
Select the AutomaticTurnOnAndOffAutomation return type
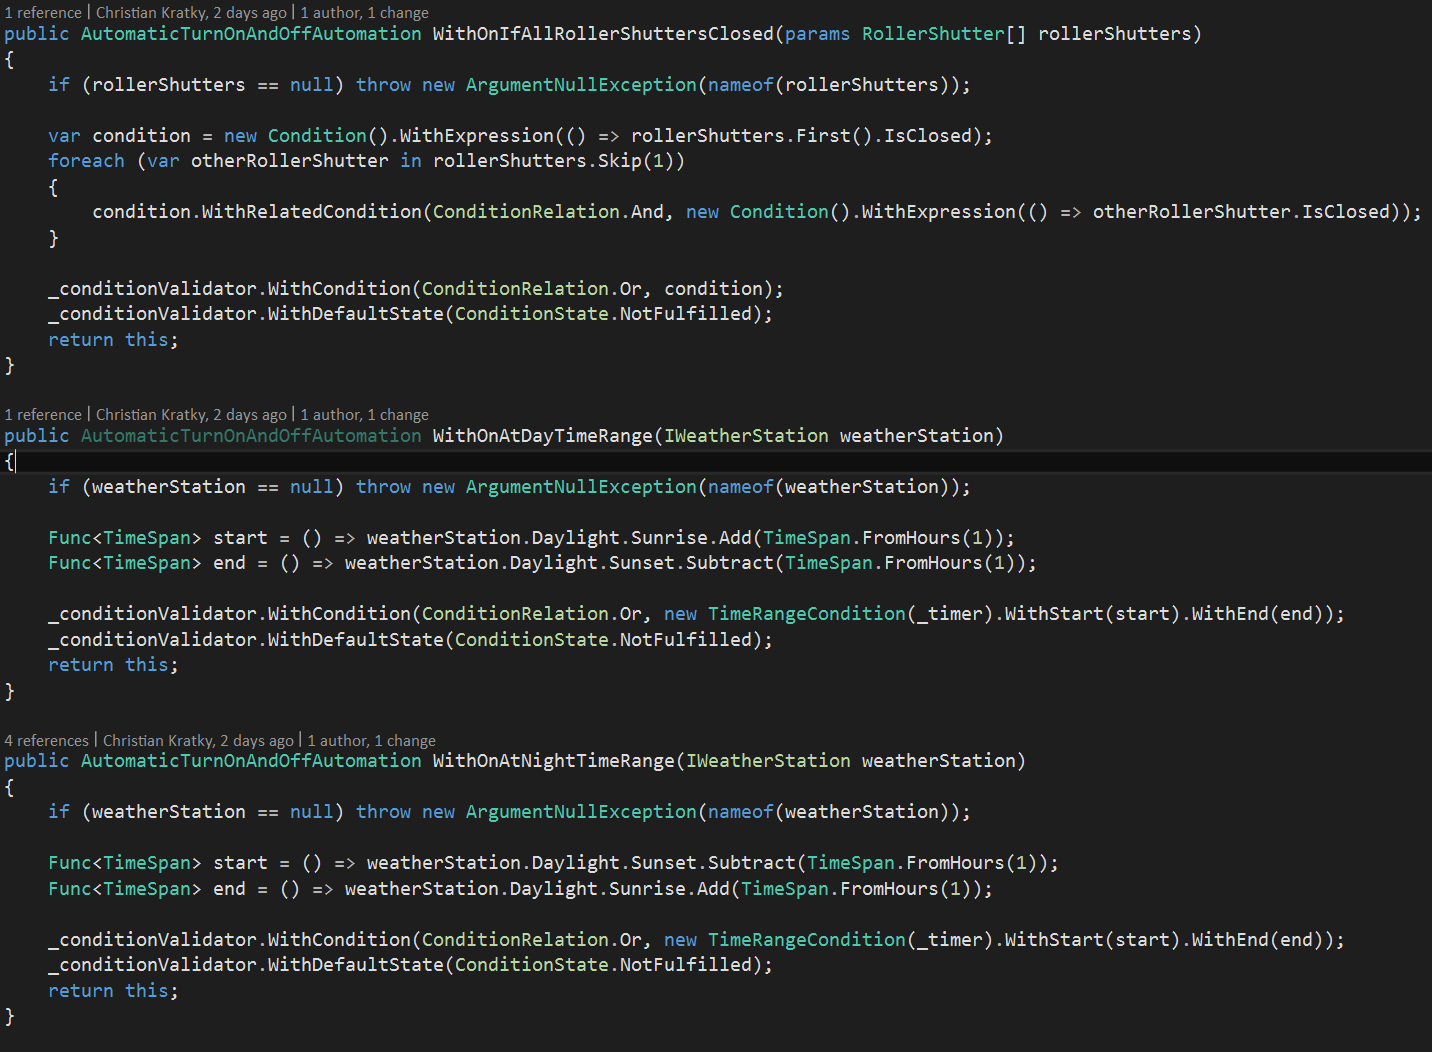(250, 33)
